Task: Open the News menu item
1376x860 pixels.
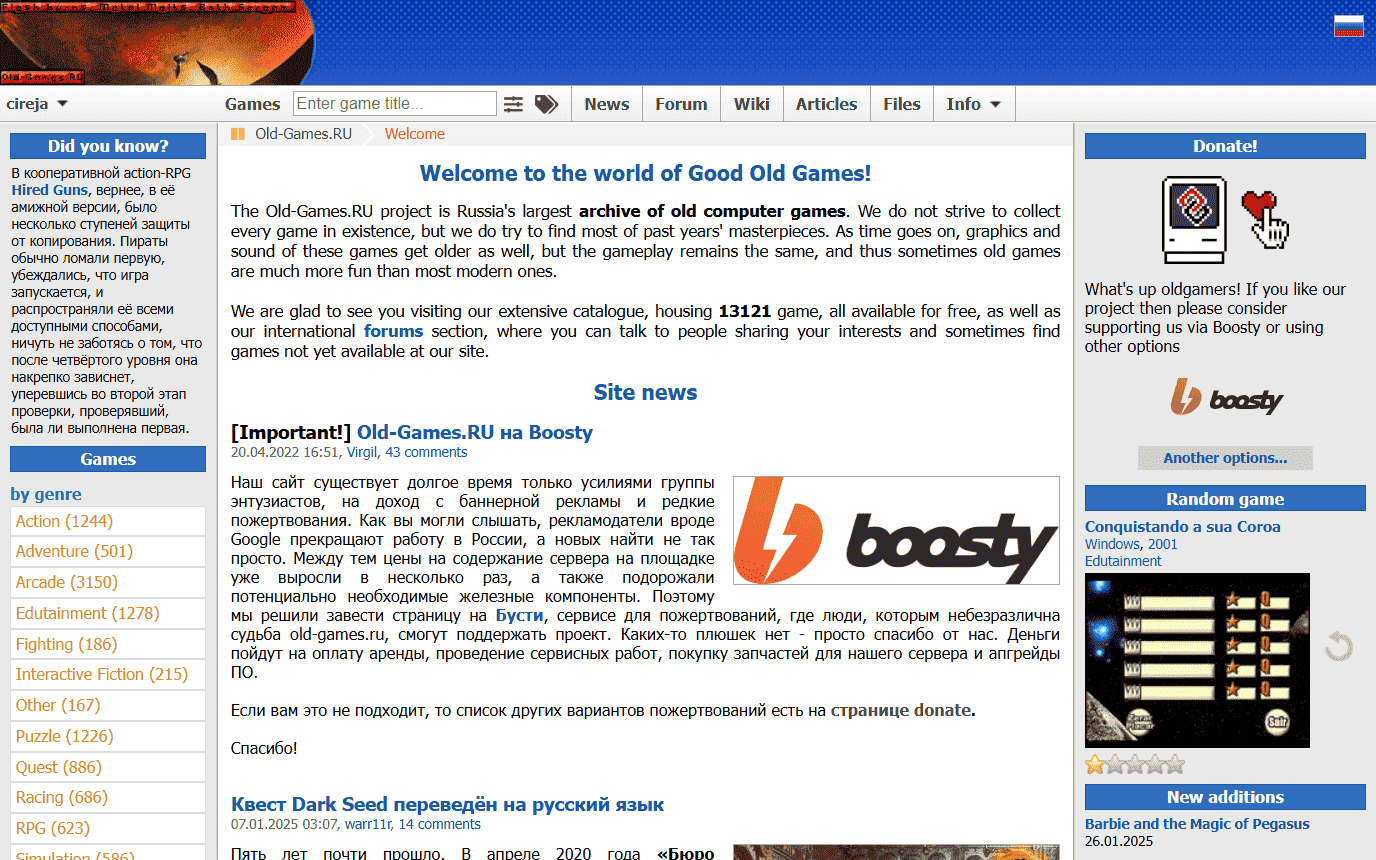Action: coord(606,104)
